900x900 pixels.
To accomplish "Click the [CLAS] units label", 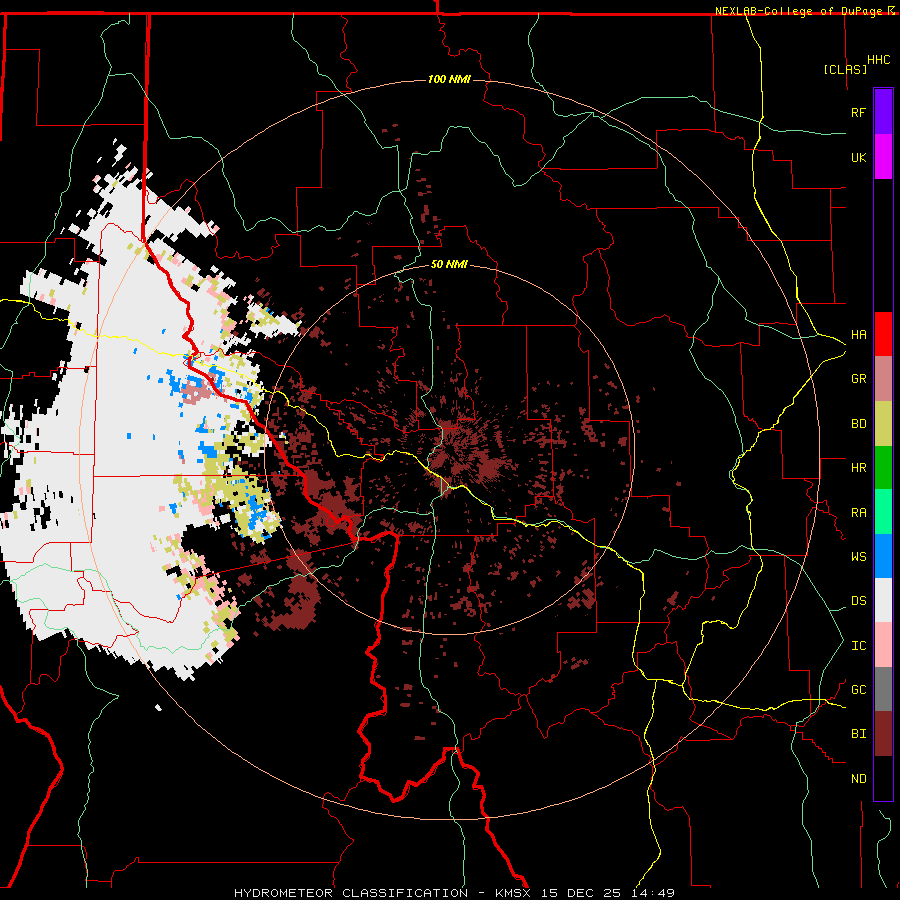I will coord(845,69).
